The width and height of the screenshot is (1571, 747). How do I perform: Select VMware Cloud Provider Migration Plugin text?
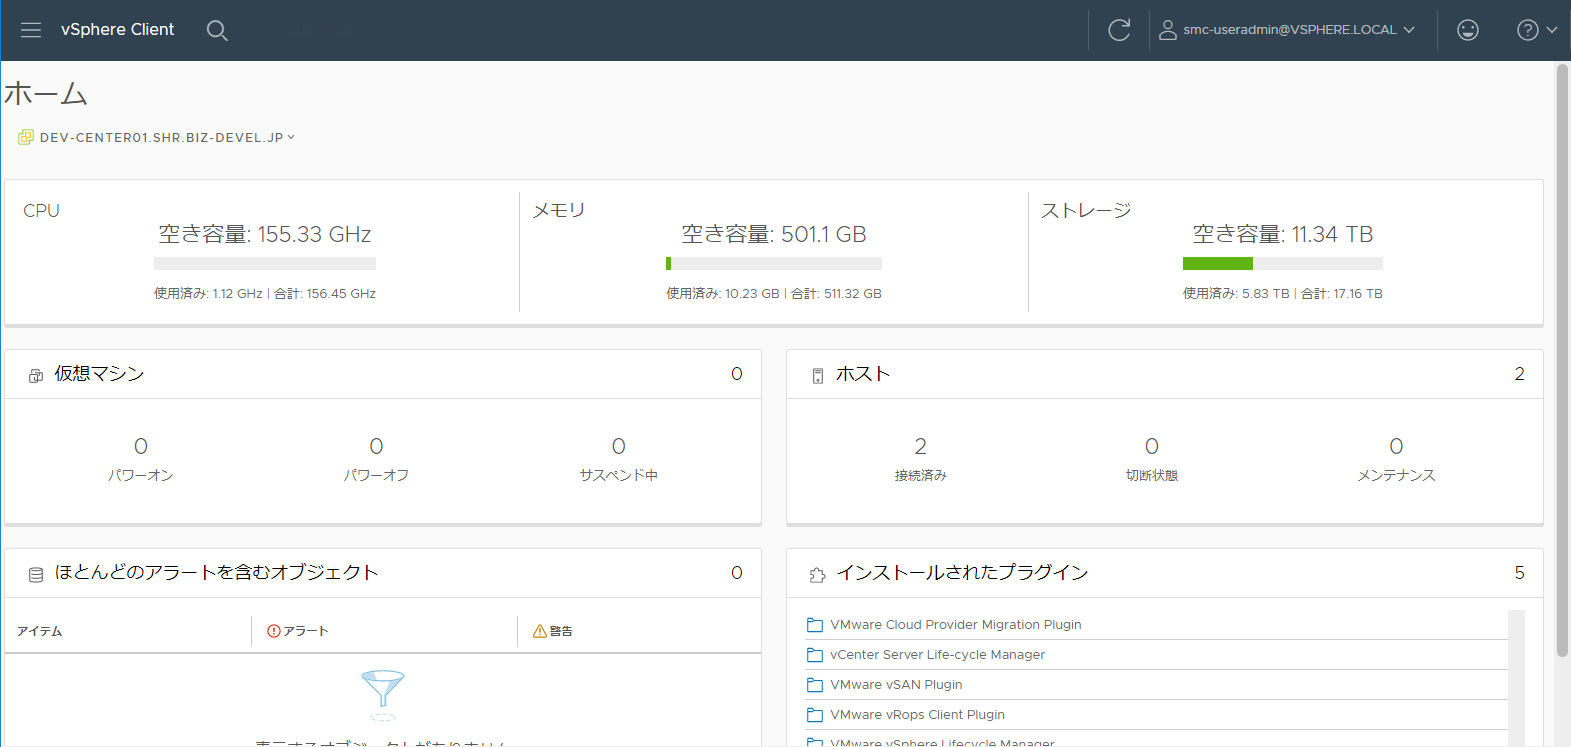(956, 625)
